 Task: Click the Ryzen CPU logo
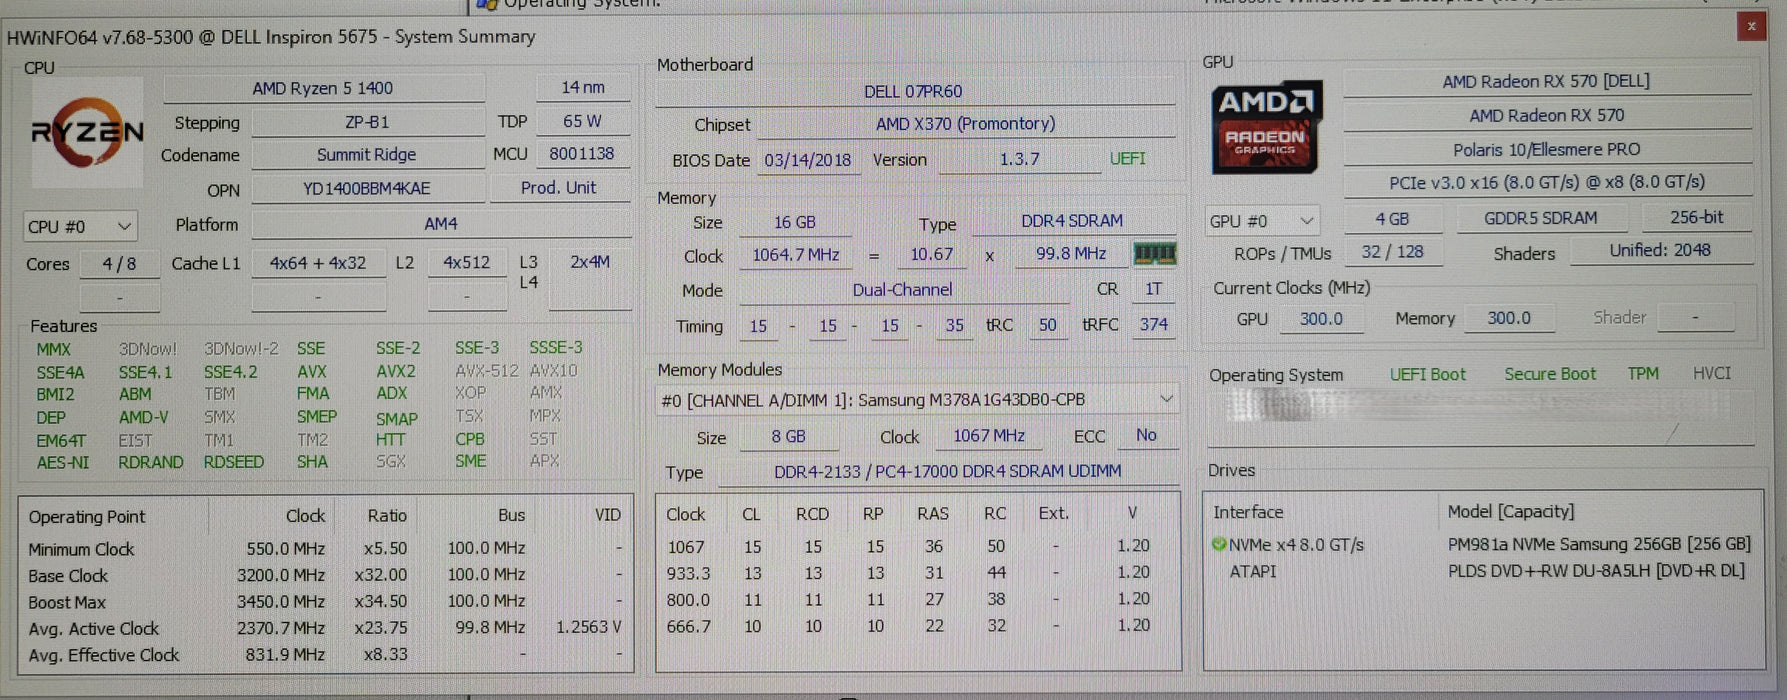pyautogui.click(x=88, y=132)
